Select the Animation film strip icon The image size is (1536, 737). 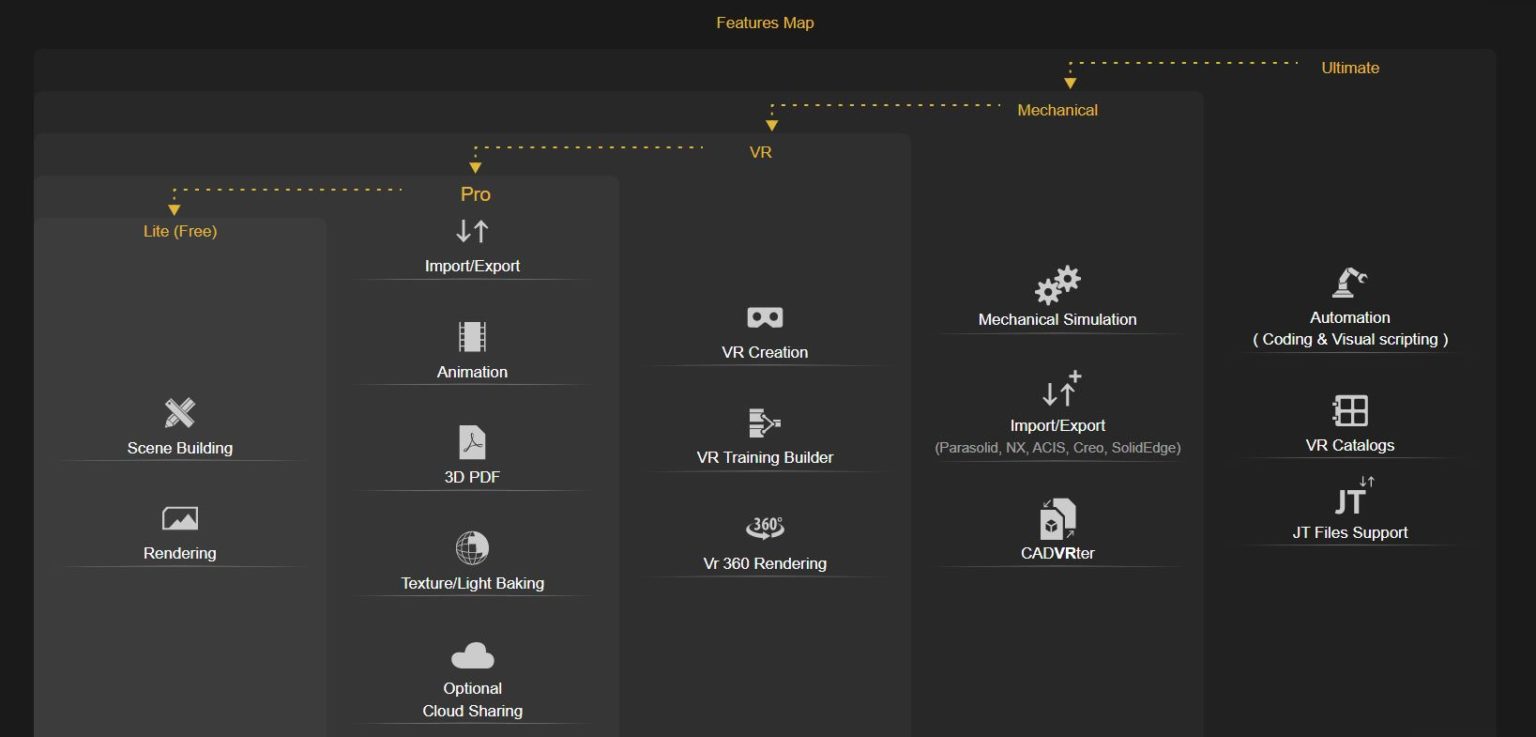472,337
